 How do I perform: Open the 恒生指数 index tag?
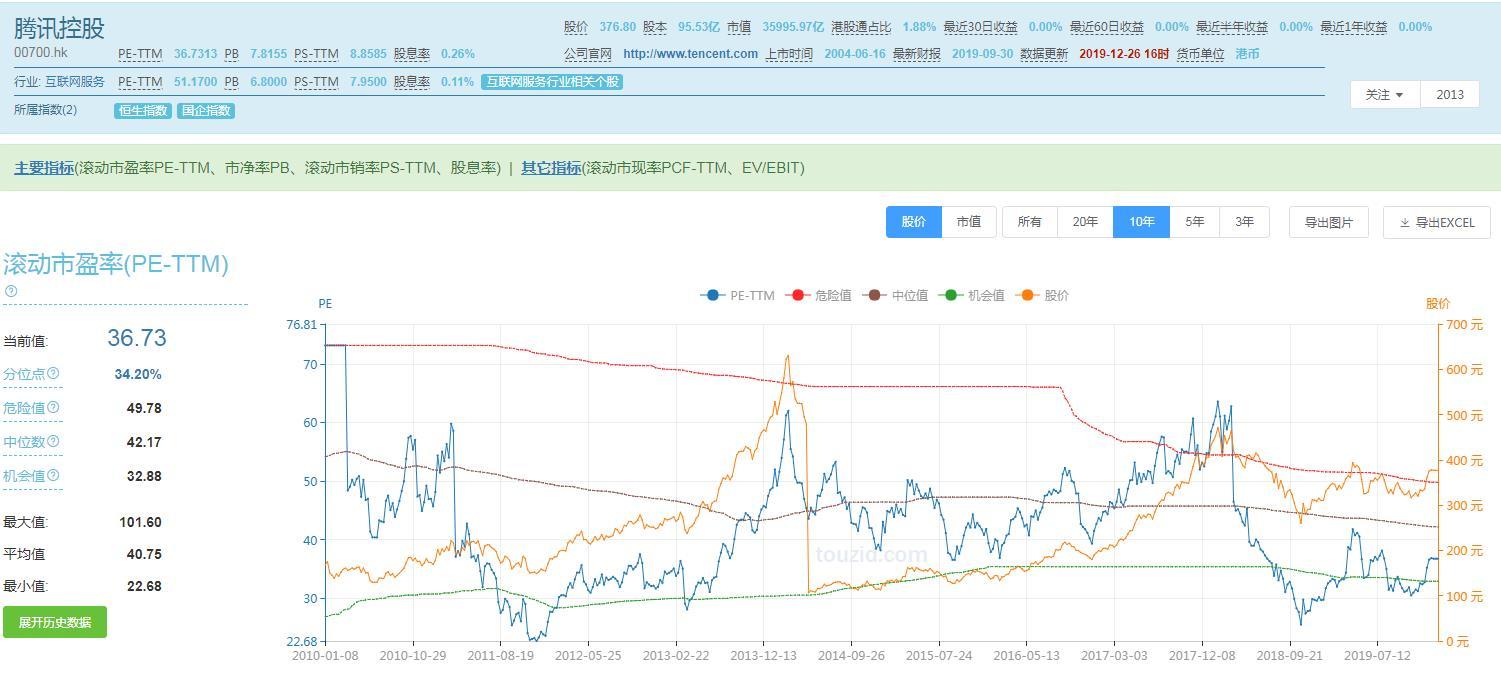[142, 111]
